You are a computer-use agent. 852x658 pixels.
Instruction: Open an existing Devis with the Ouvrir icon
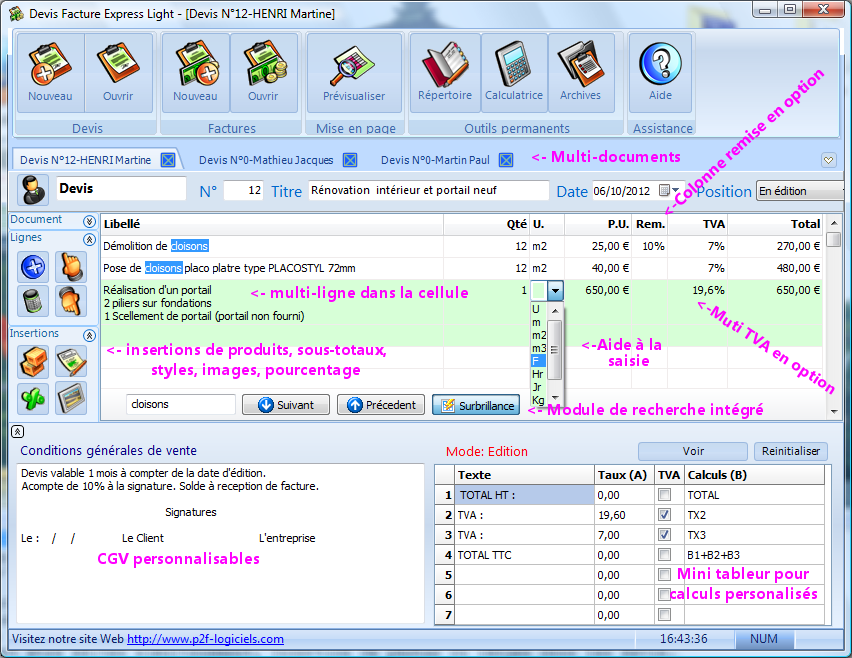118,72
